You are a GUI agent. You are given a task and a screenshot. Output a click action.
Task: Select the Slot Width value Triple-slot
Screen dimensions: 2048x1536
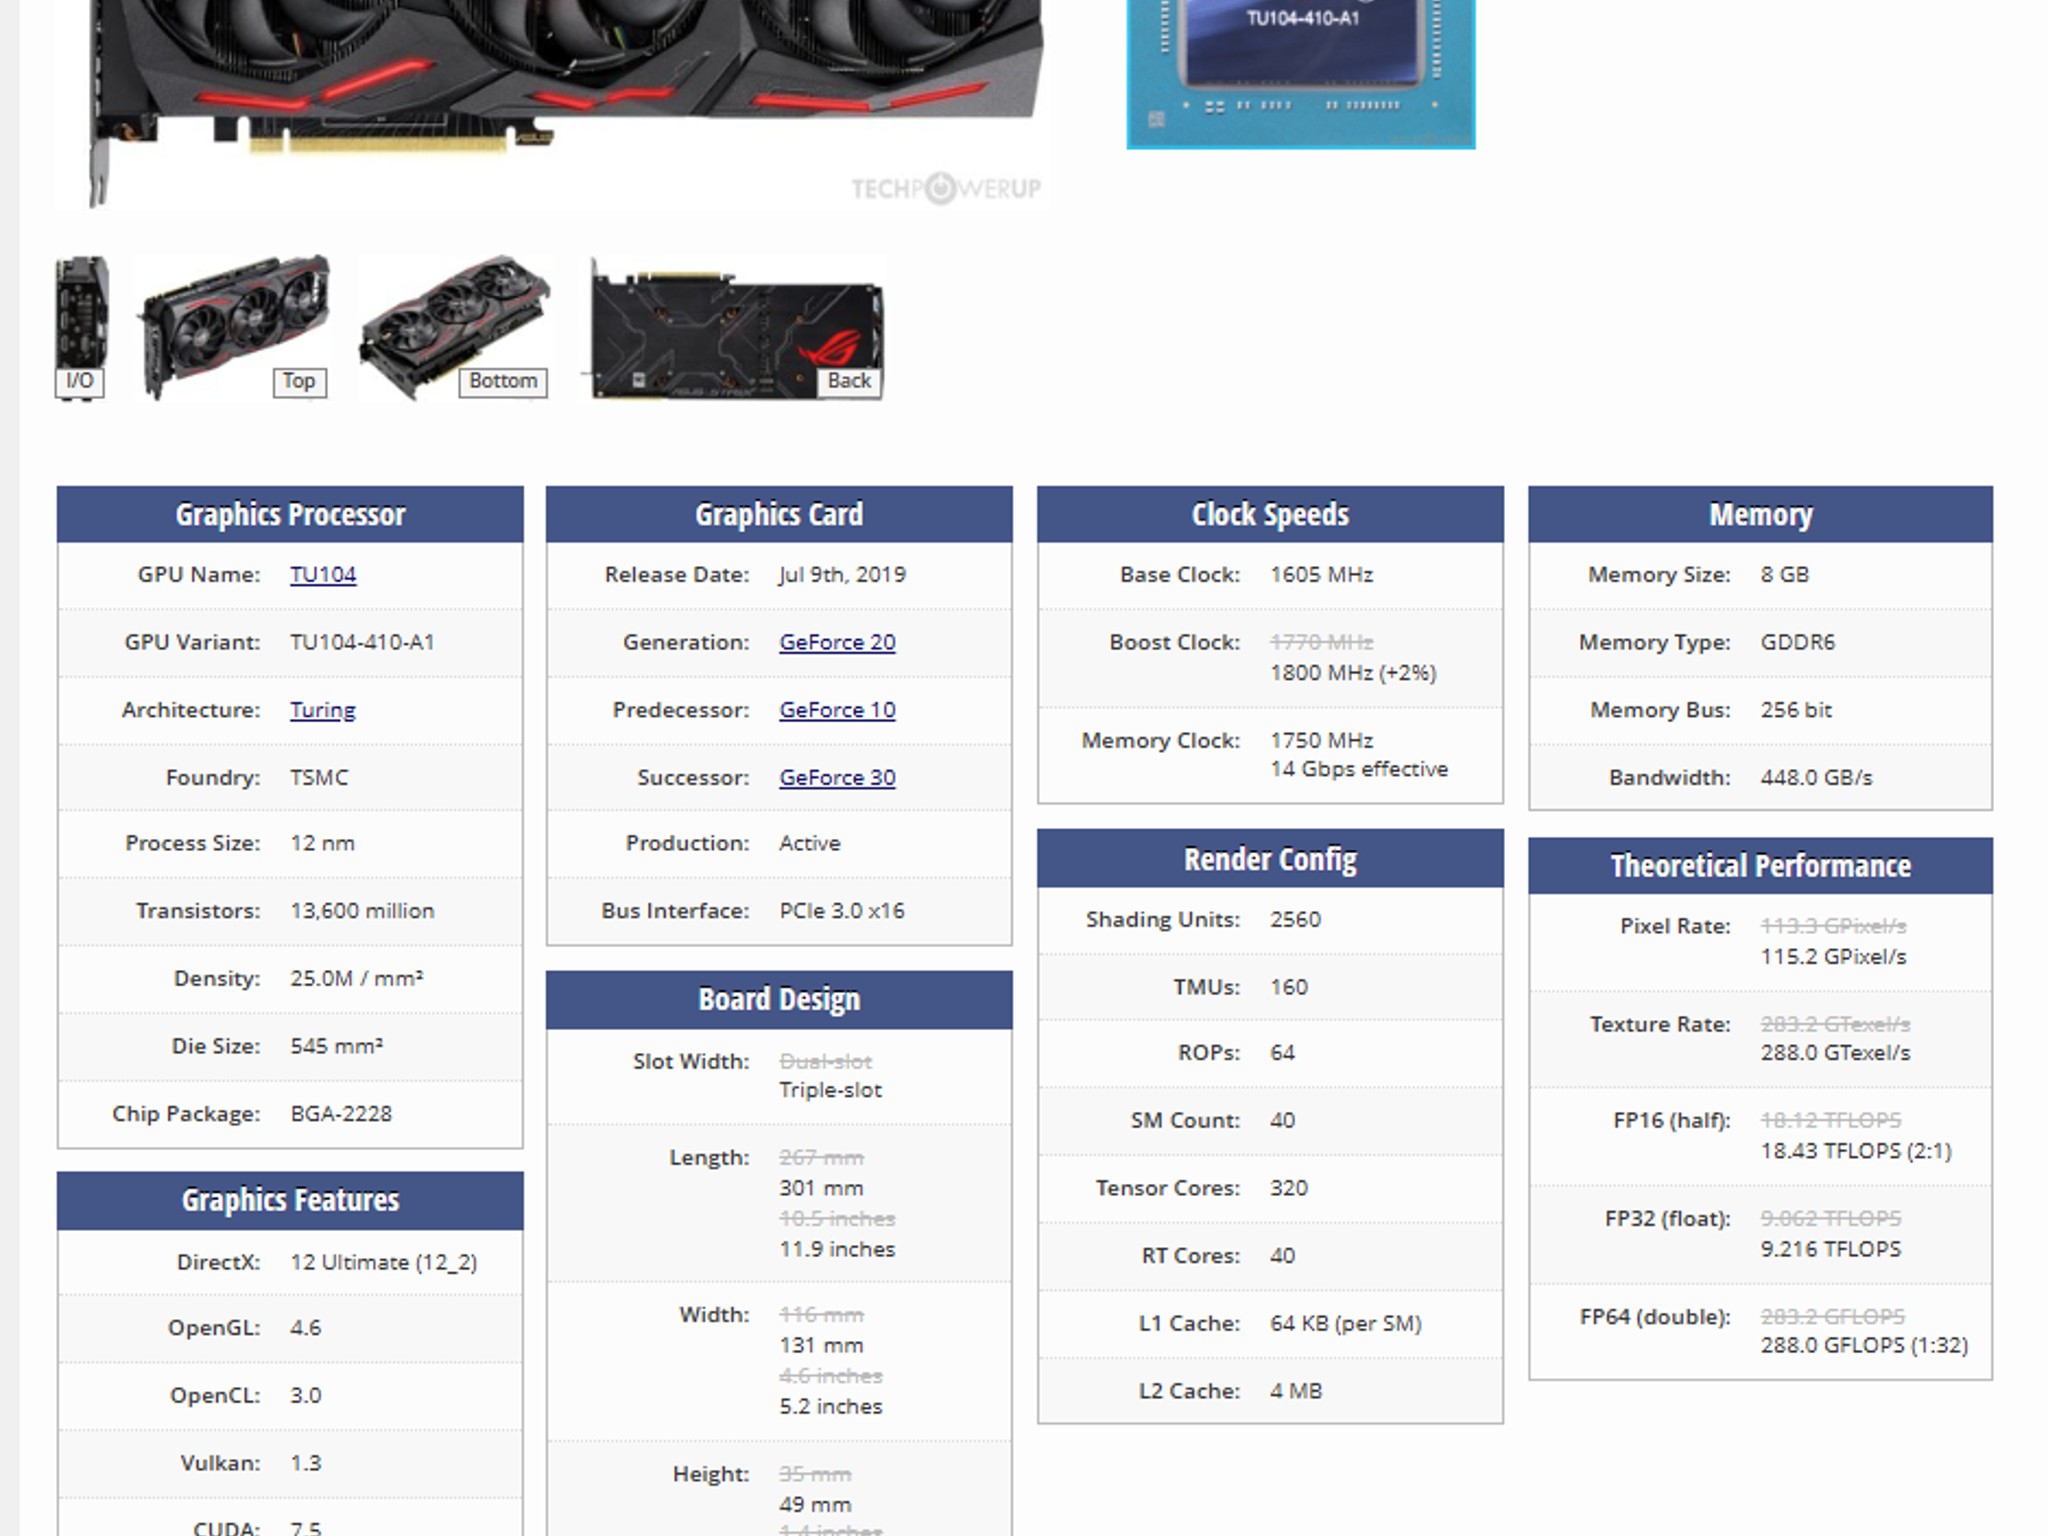(x=830, y=1090)
